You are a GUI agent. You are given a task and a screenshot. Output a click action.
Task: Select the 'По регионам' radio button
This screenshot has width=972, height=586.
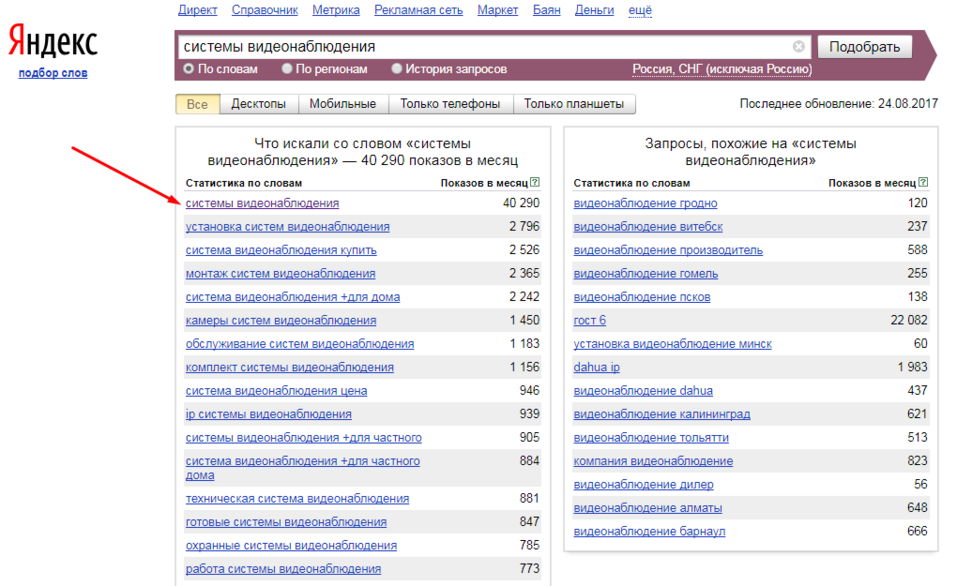coord(286,69)
